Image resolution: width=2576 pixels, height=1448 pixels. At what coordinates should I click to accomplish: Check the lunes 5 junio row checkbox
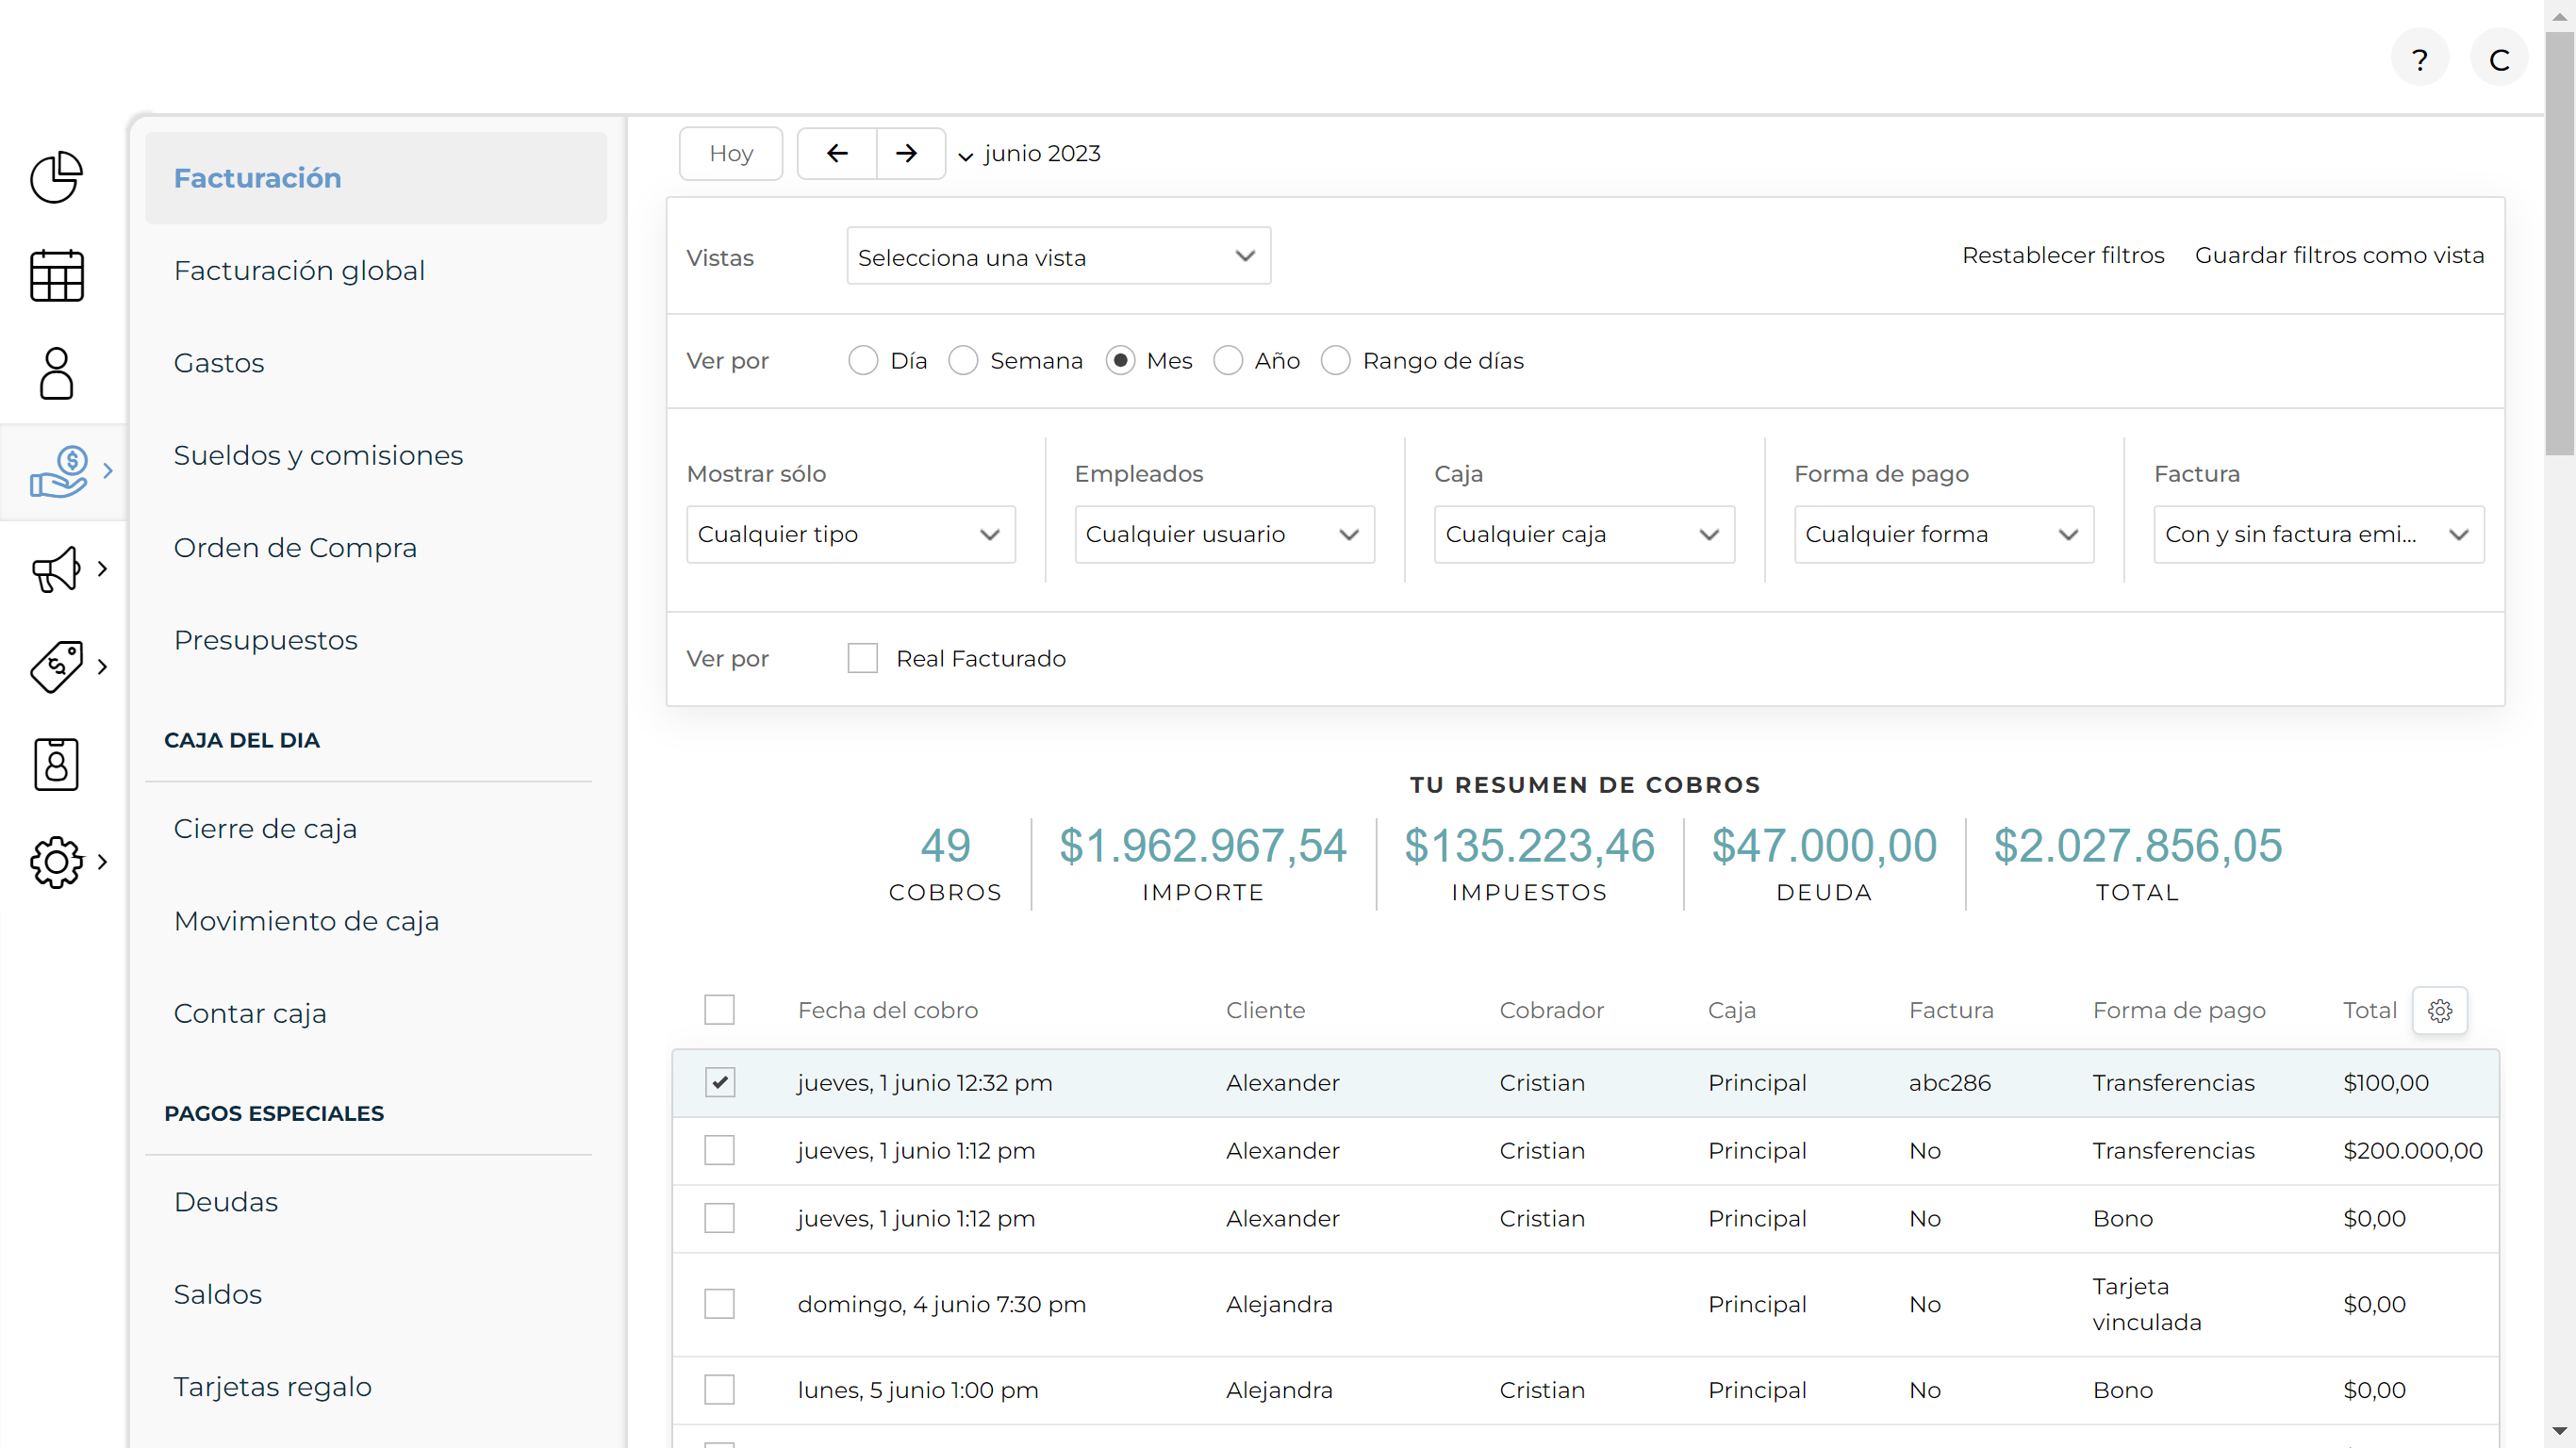coord(719,1390)
